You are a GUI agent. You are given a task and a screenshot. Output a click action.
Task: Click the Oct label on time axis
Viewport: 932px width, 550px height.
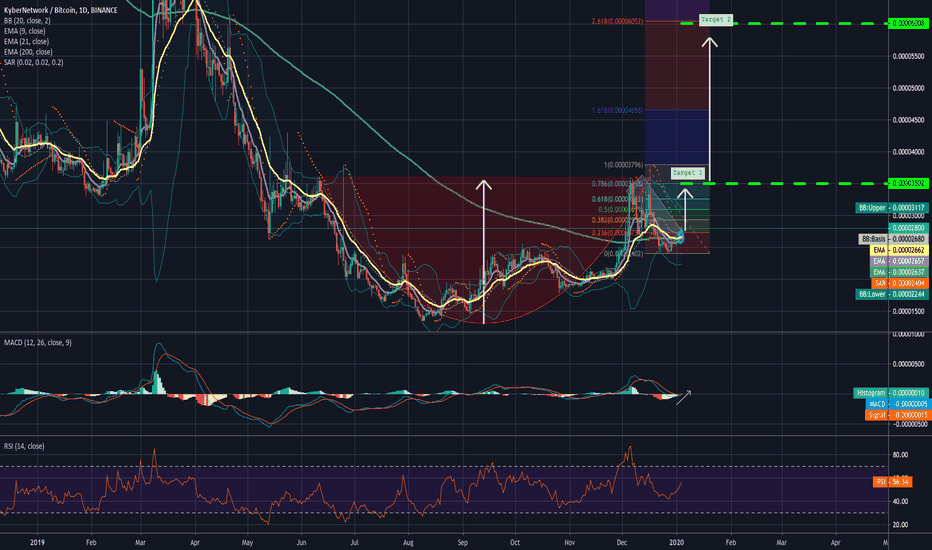(515, 542)
